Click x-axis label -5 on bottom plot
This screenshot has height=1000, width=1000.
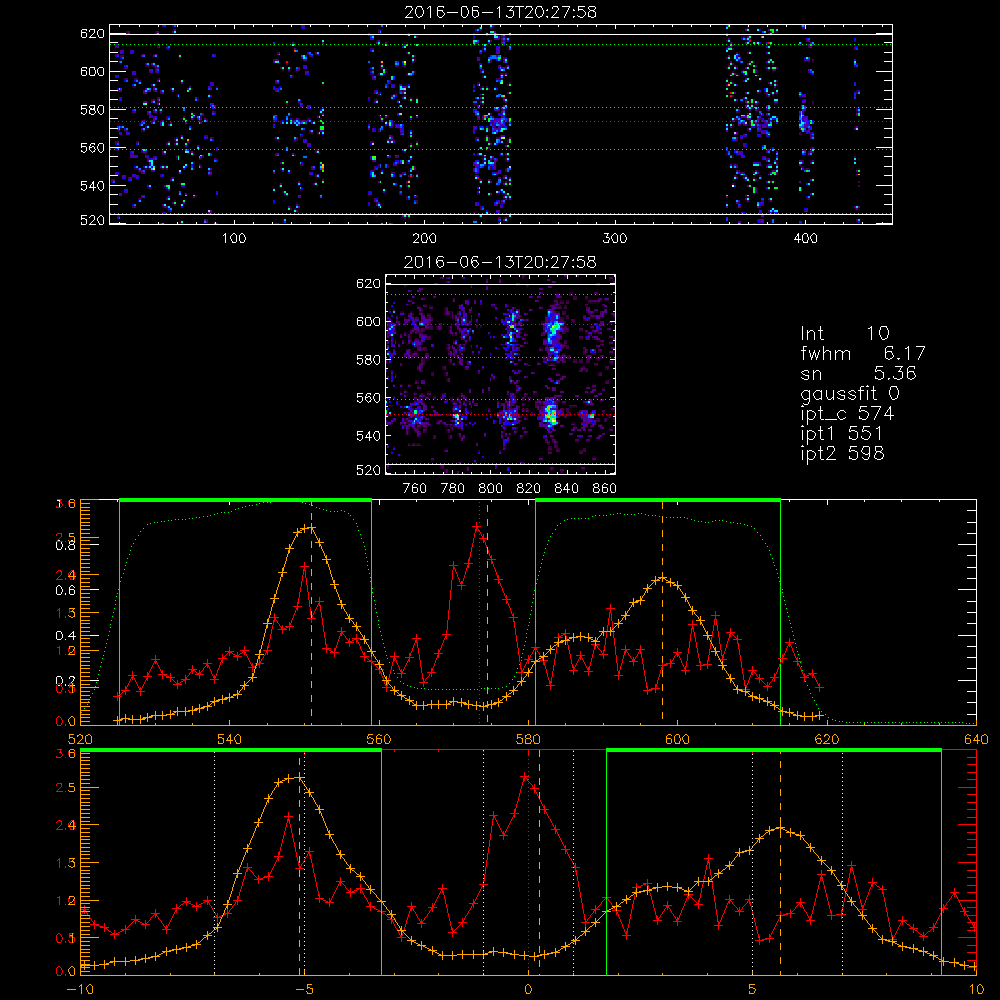[304, 990]
